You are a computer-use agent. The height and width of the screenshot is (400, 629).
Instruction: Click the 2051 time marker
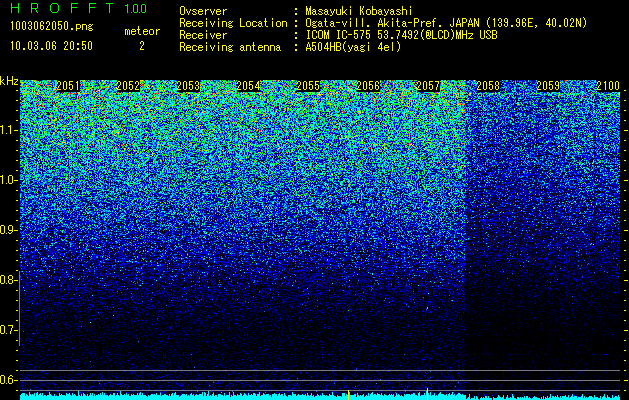point(68,86)
